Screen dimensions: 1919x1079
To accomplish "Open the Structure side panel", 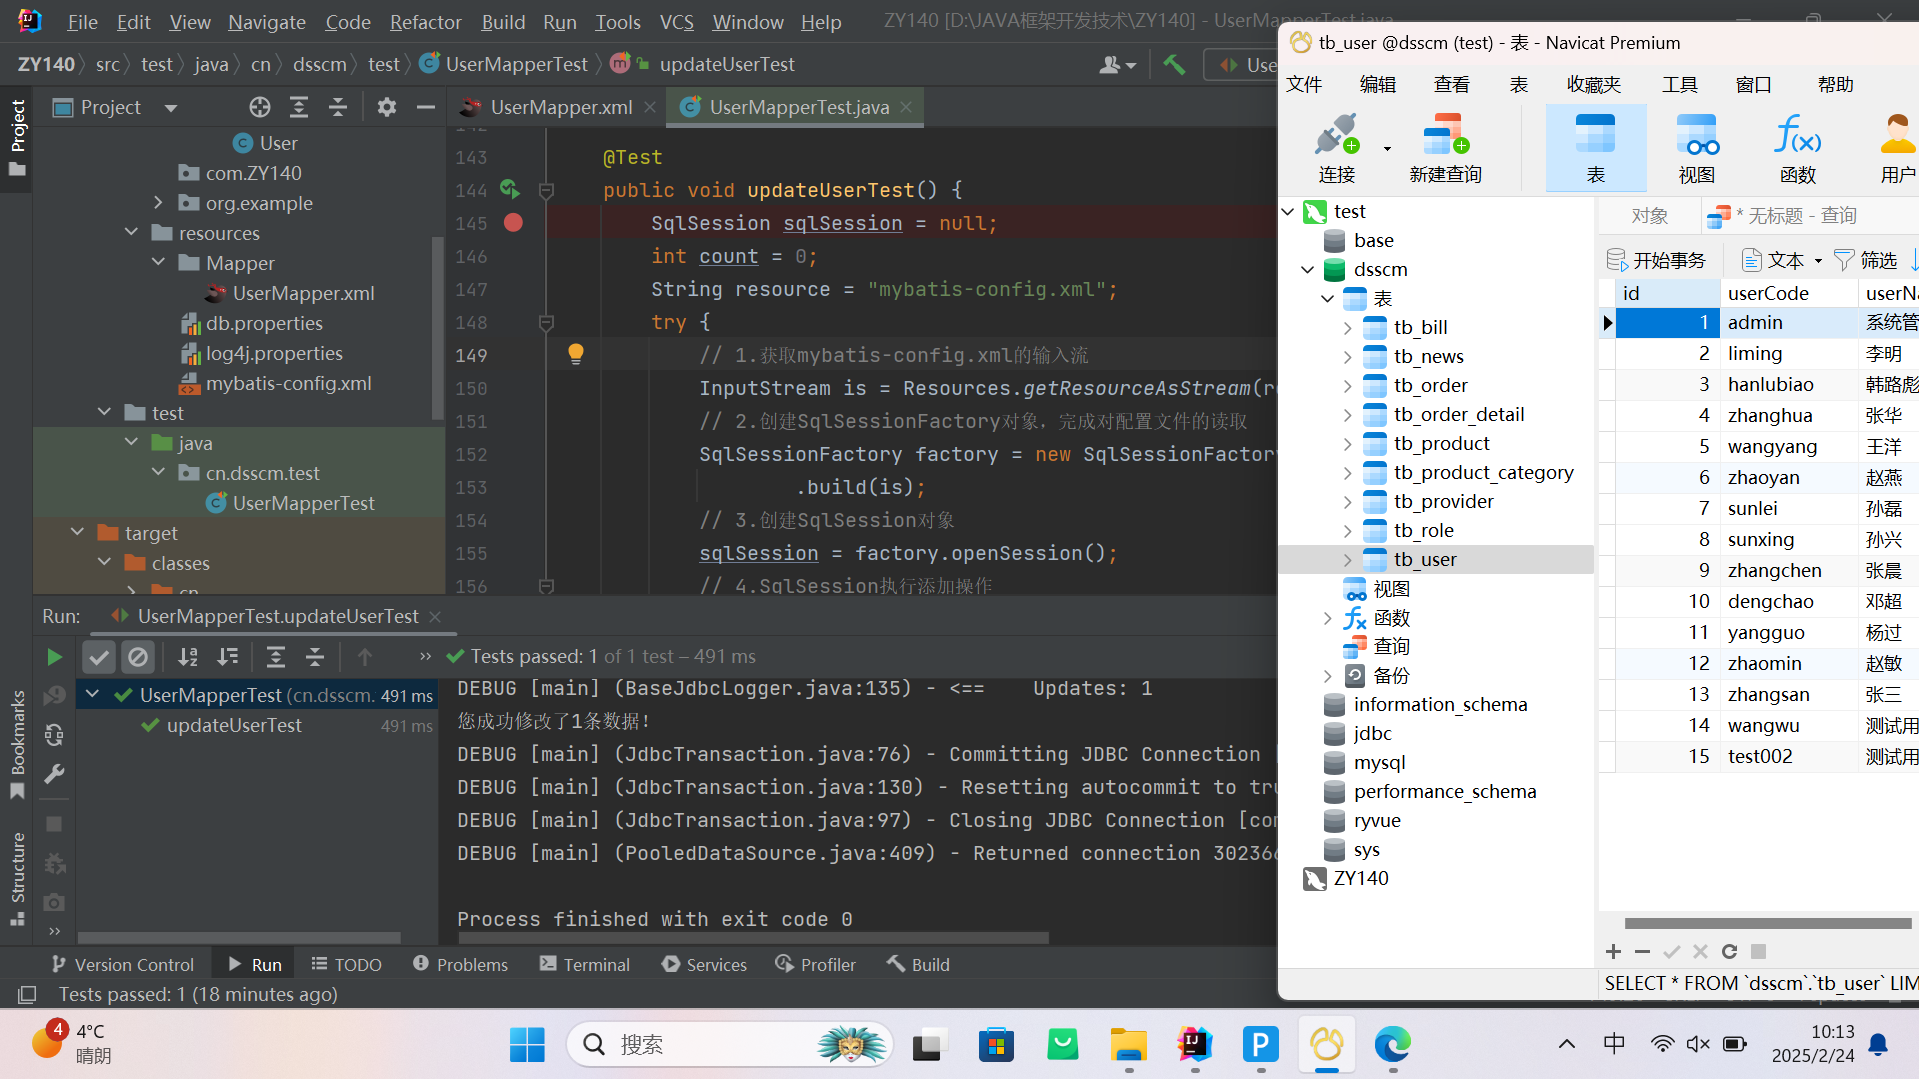I will [17, 879].
